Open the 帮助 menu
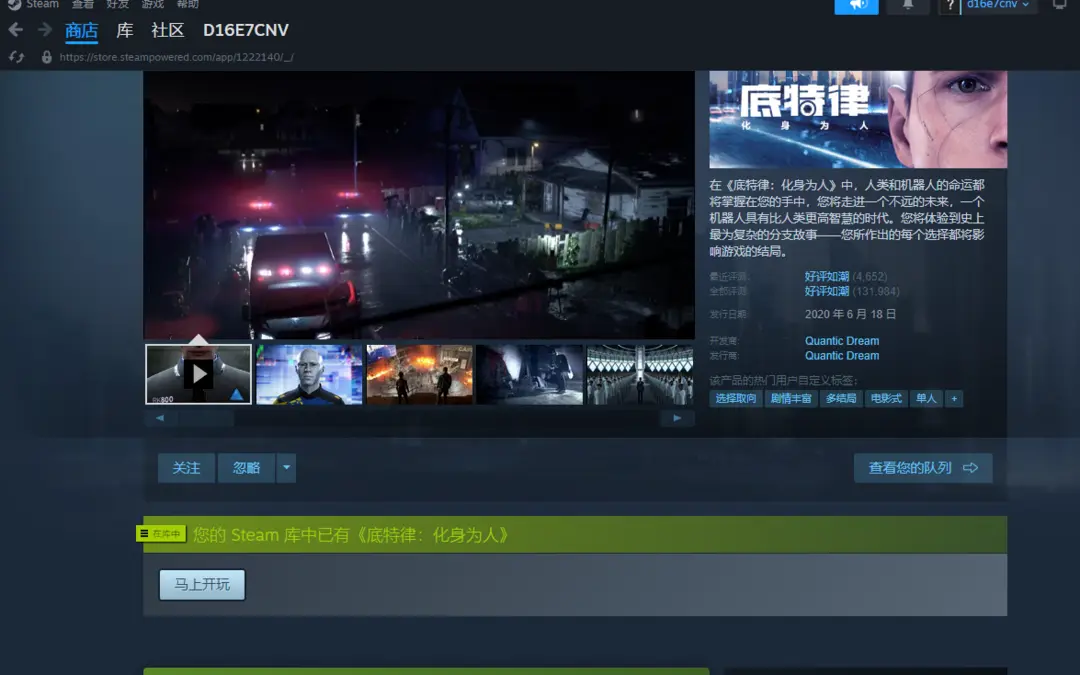 click(x=188, y=4)
